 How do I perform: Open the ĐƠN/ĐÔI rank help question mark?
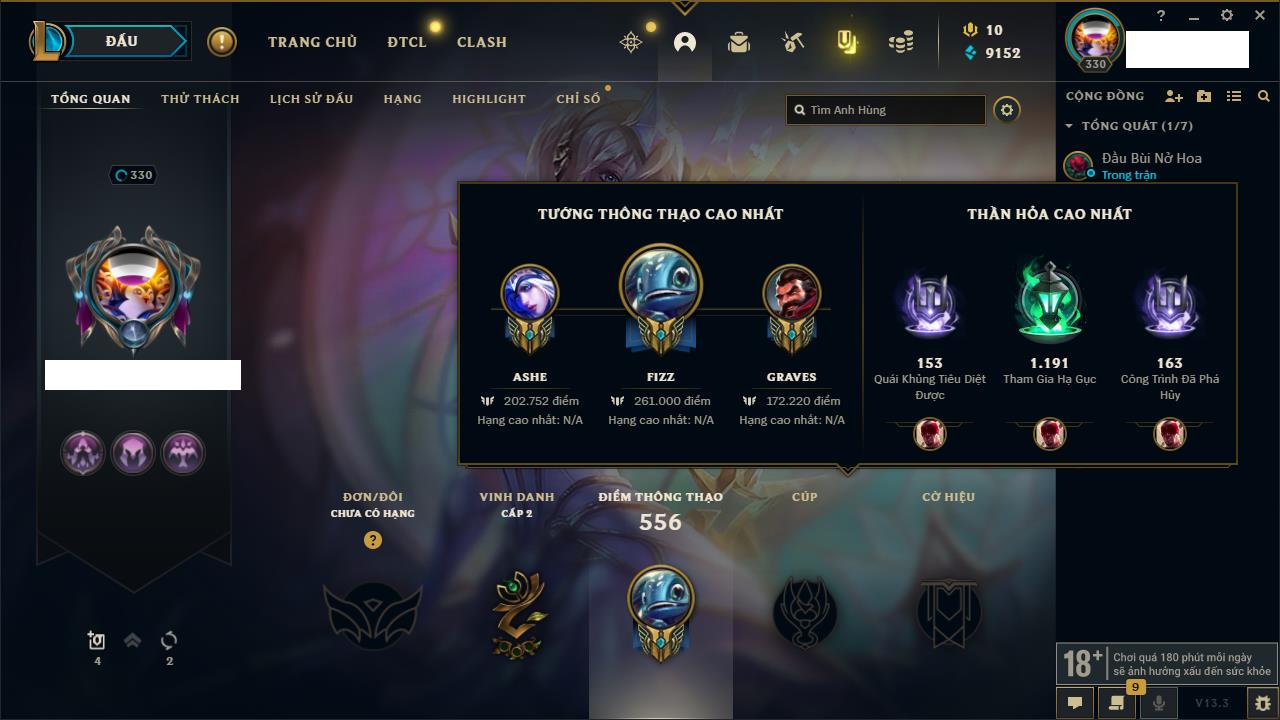tap(373, 540)
